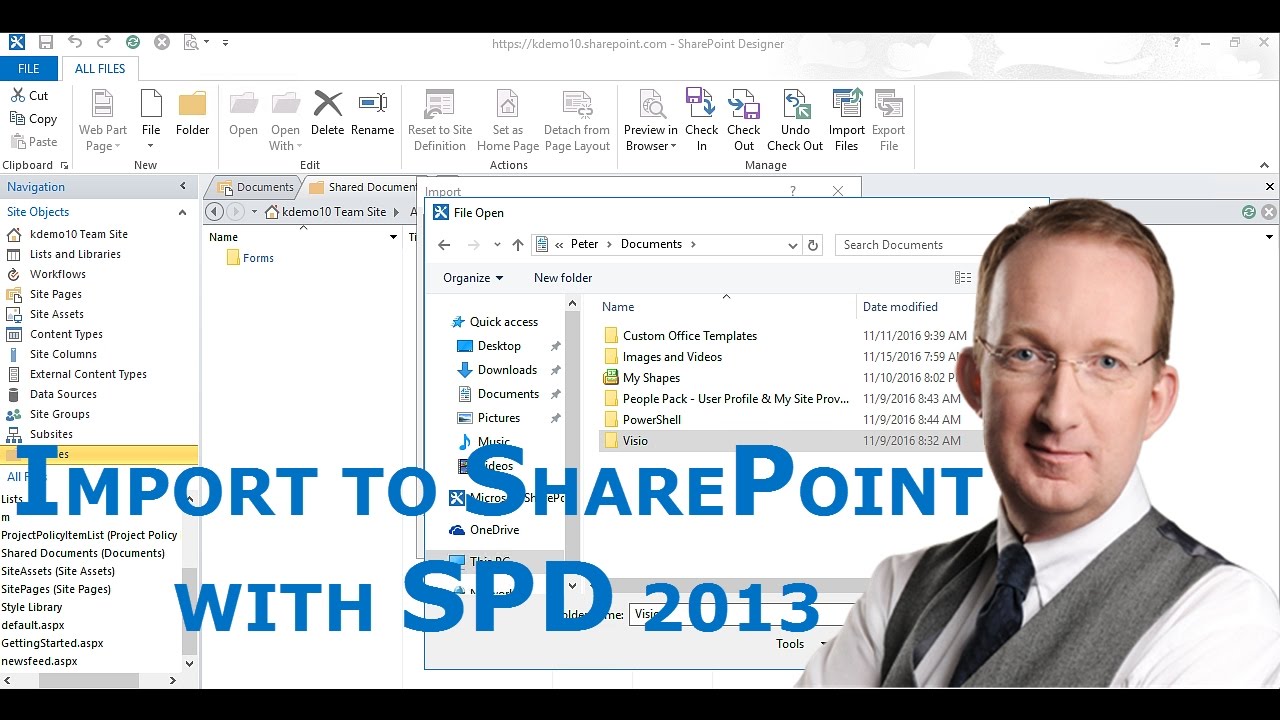The image size is (1280, 720).
Task: Click Reset to Site Definition icon
Action: pyautogui.click(x=440, y=104)
